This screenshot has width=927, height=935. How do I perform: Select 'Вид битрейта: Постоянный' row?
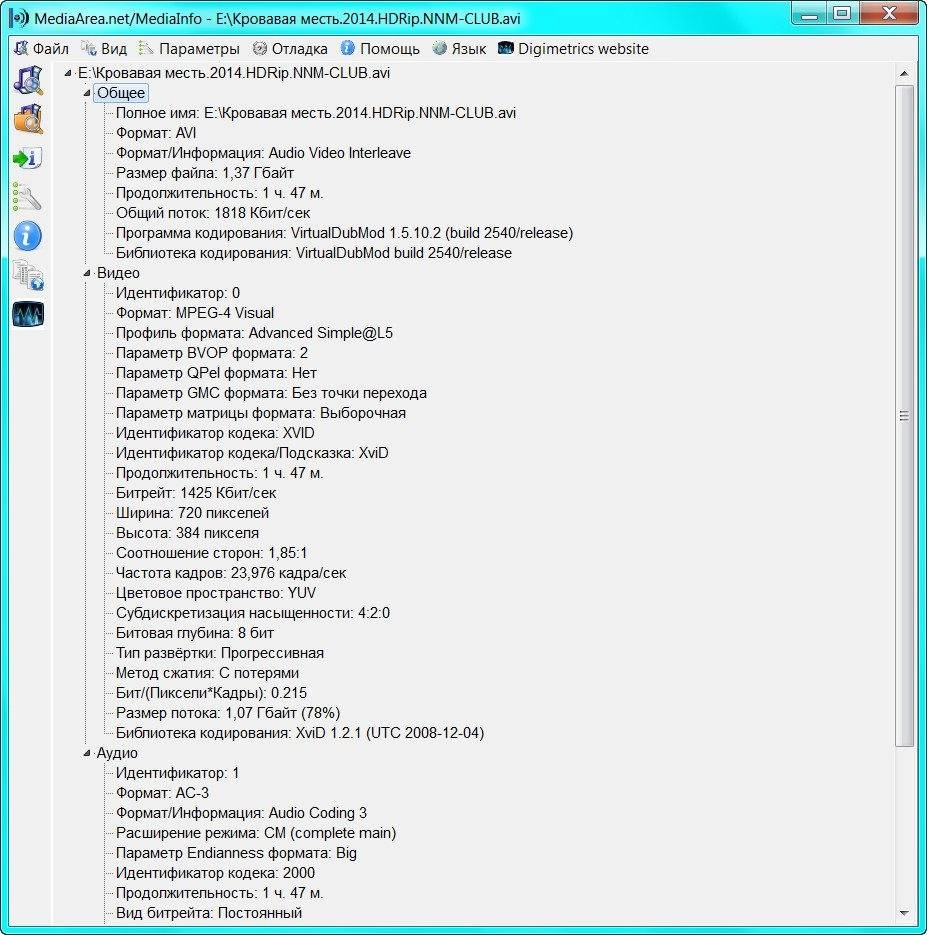(209, 913)
